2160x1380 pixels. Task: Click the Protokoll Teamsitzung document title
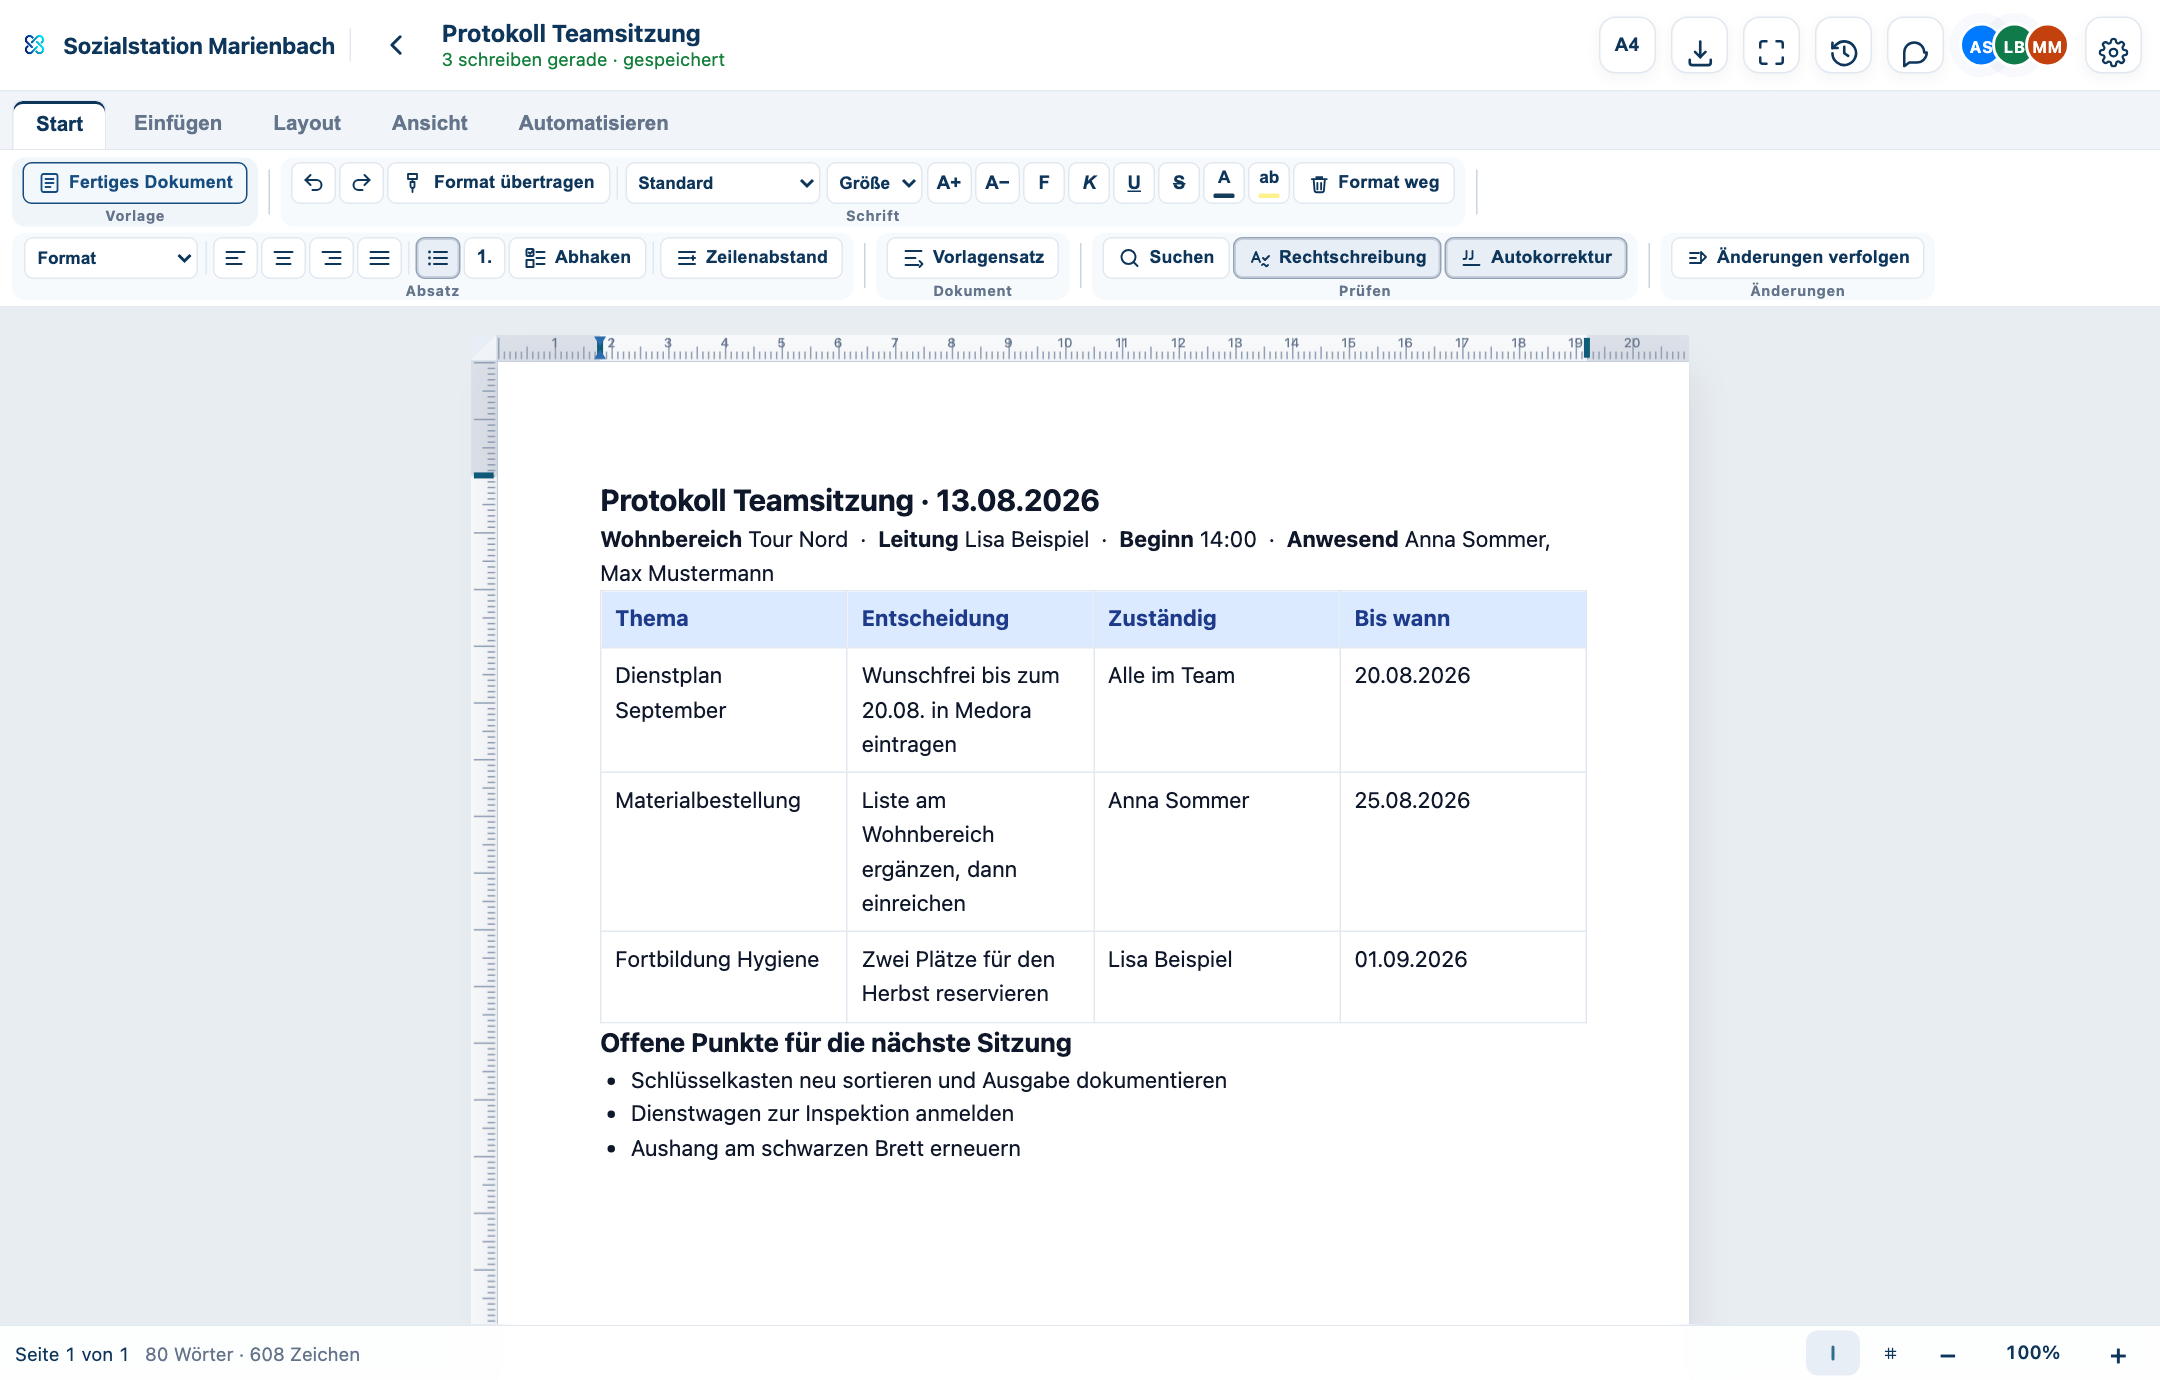click(570, 33)
